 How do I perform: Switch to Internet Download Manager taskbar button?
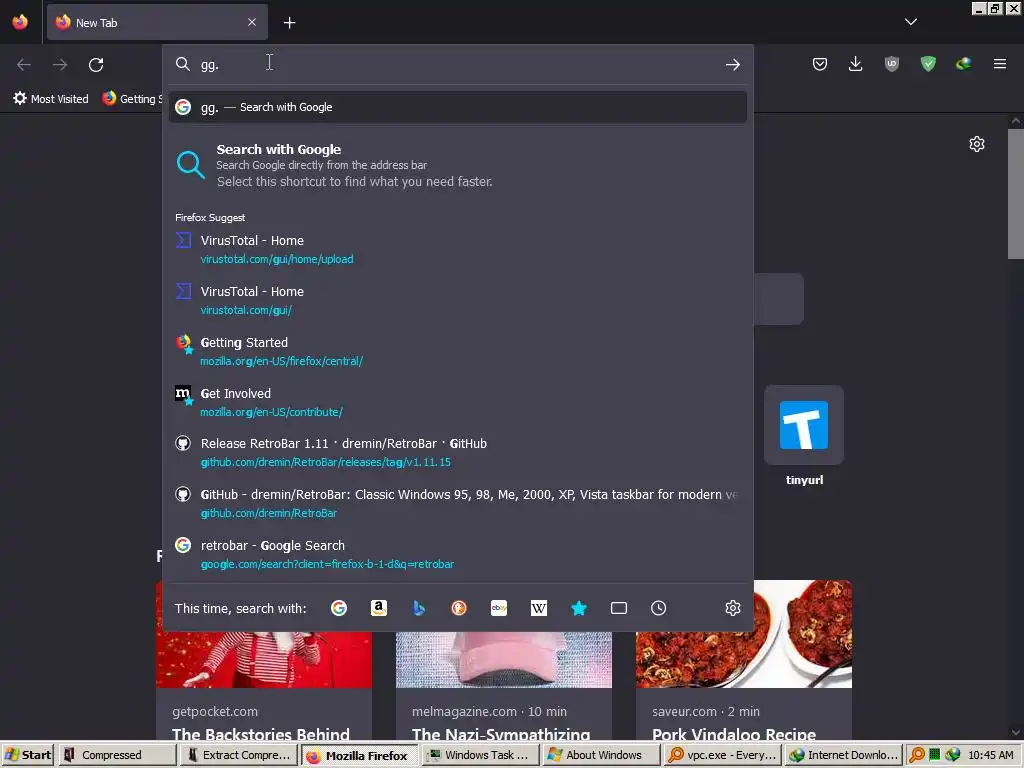pos(843,755)
